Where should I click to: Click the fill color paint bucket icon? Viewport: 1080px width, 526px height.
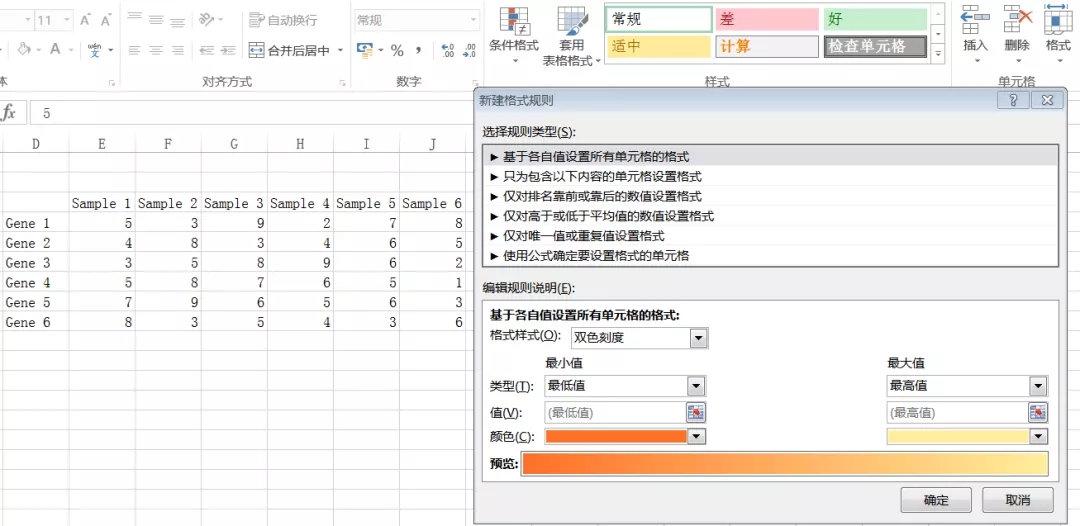23,50
